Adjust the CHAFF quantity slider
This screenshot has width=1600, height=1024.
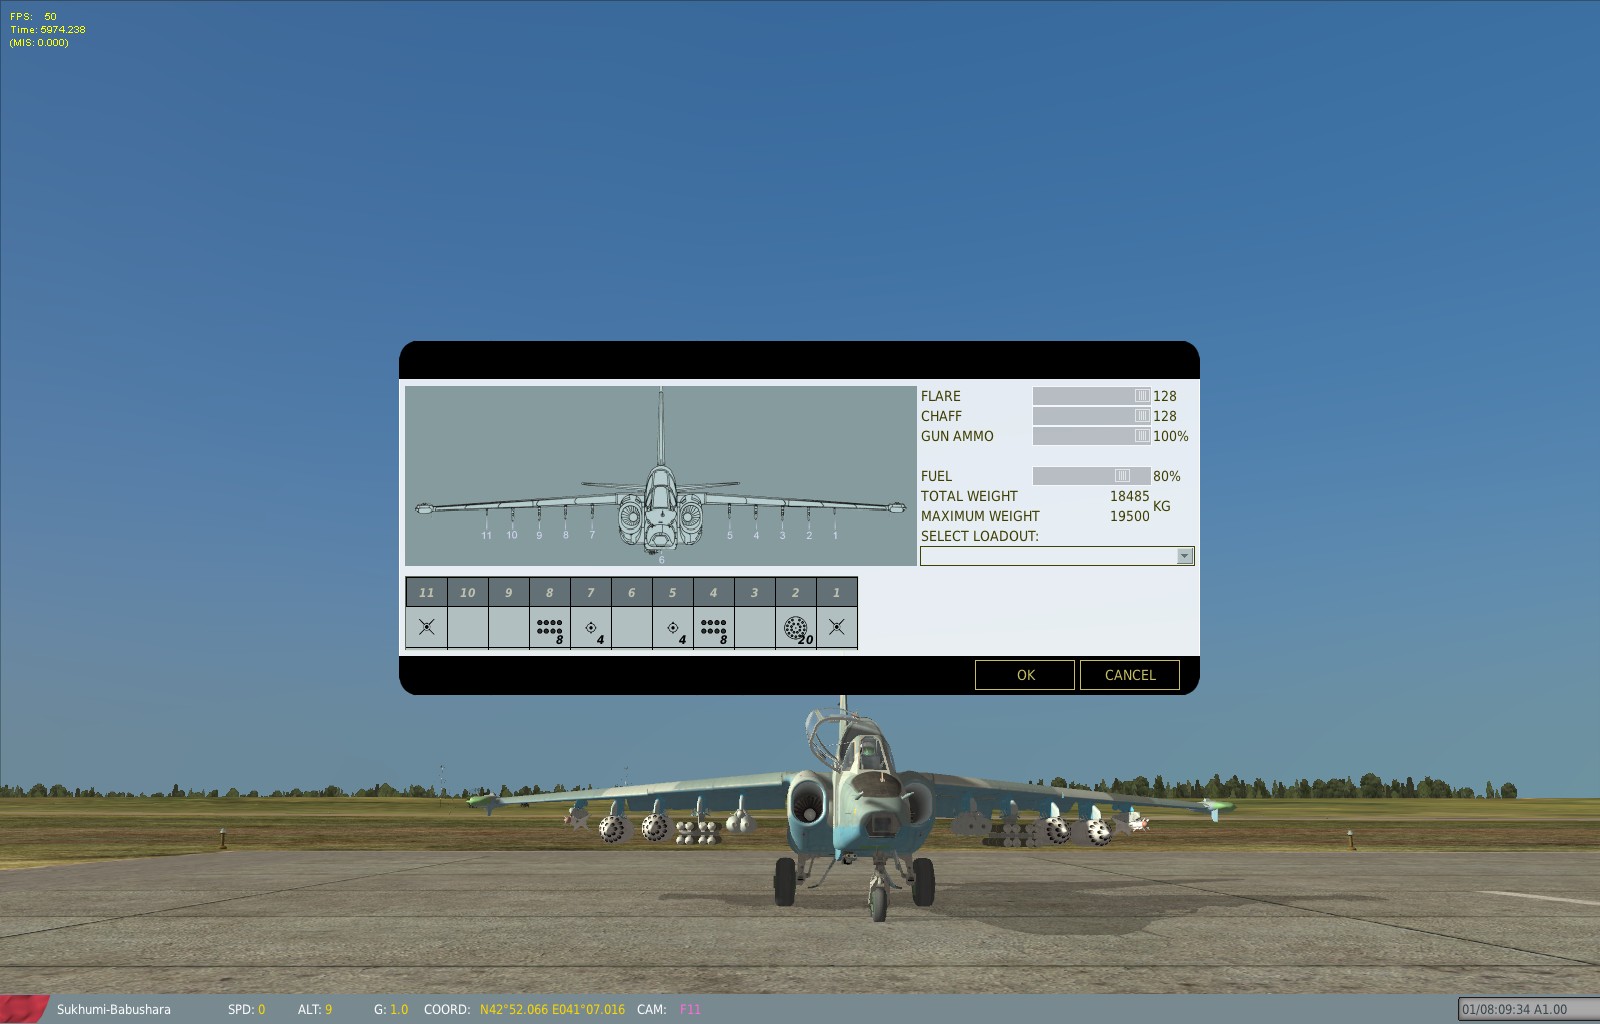tap(1091, 416)
